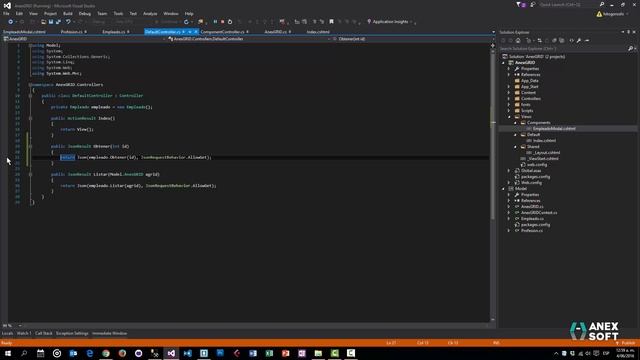Expand the Scripts folder in Solution Explorer
The image size is (640, 360).
(509, 111)
